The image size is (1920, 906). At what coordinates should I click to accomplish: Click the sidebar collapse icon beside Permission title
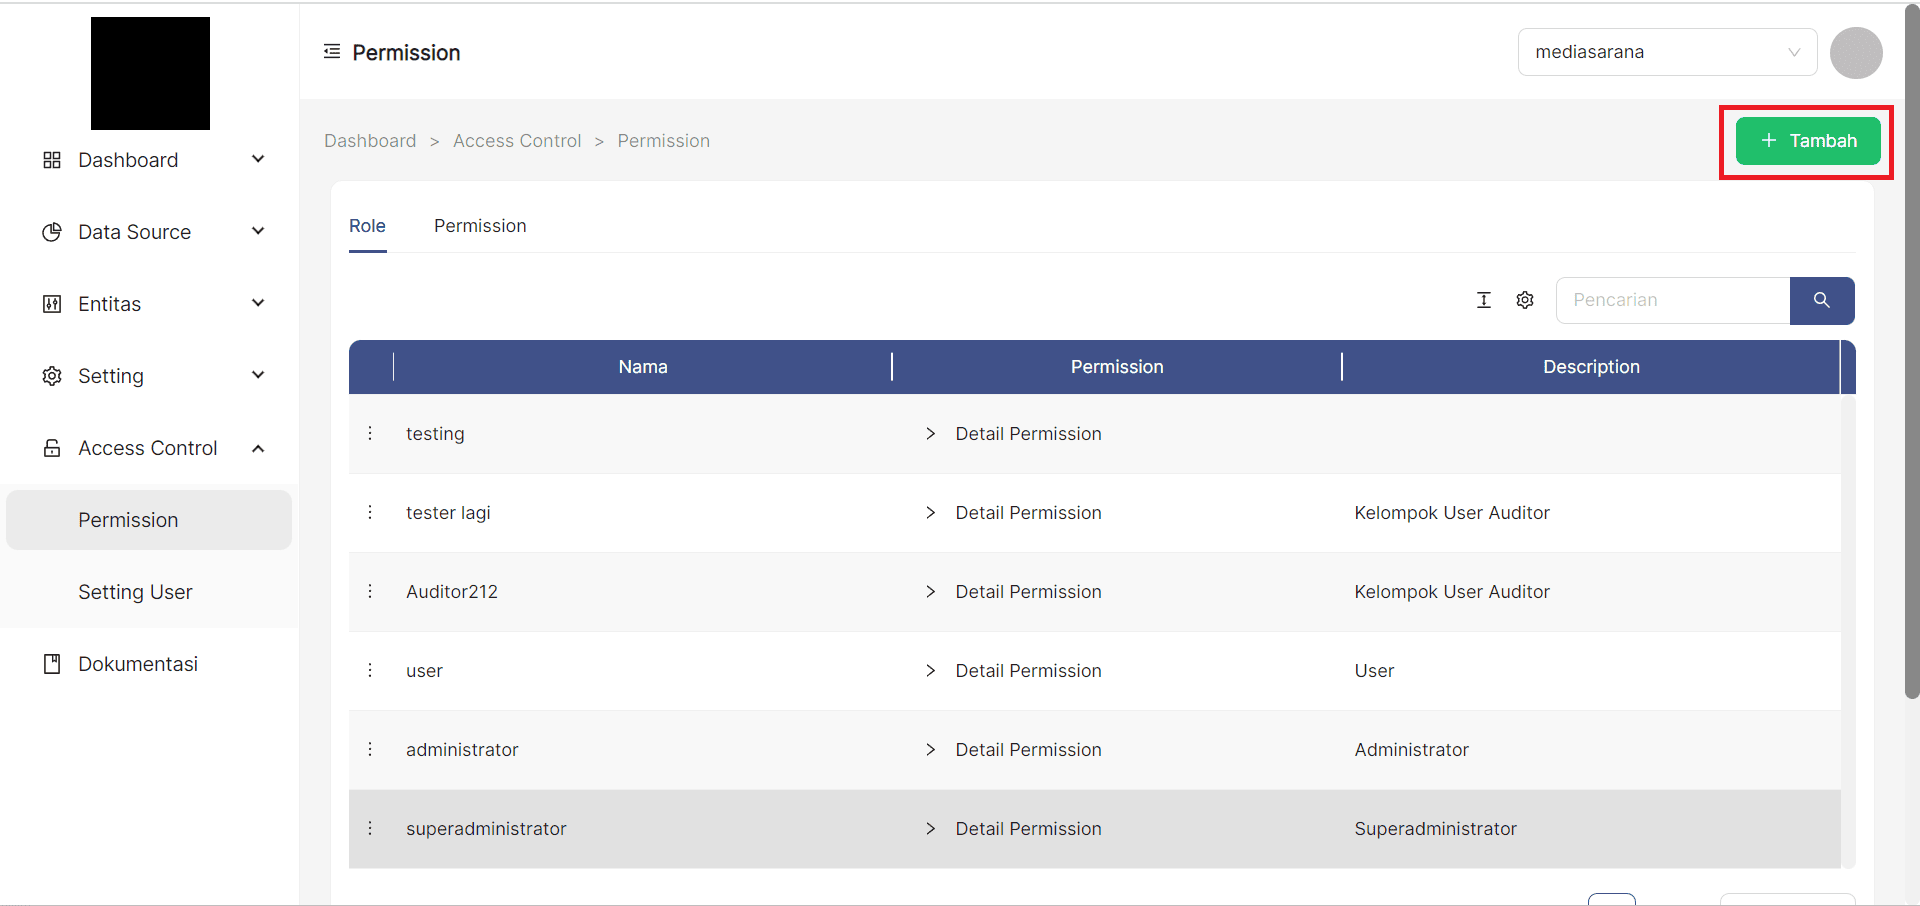click(x=332, y=52)
